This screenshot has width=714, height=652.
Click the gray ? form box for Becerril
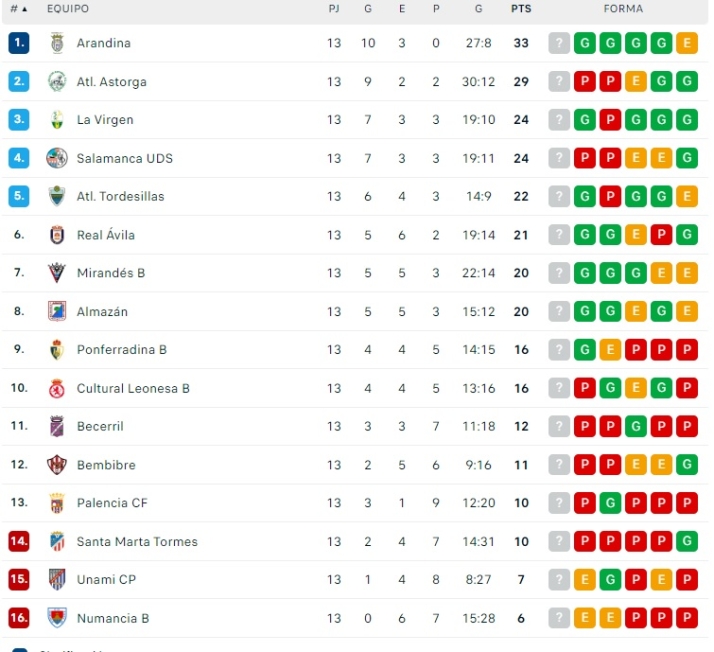pyautogui.click(x=559, y=426)
